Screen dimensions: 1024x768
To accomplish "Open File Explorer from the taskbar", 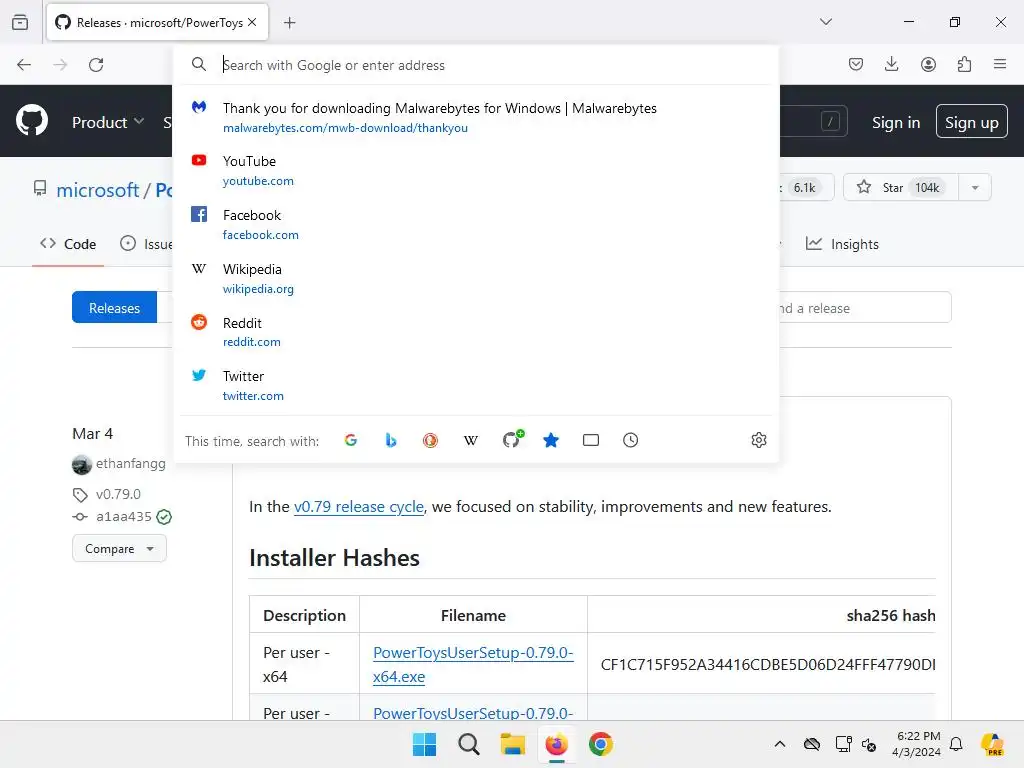I will point(513,744).
